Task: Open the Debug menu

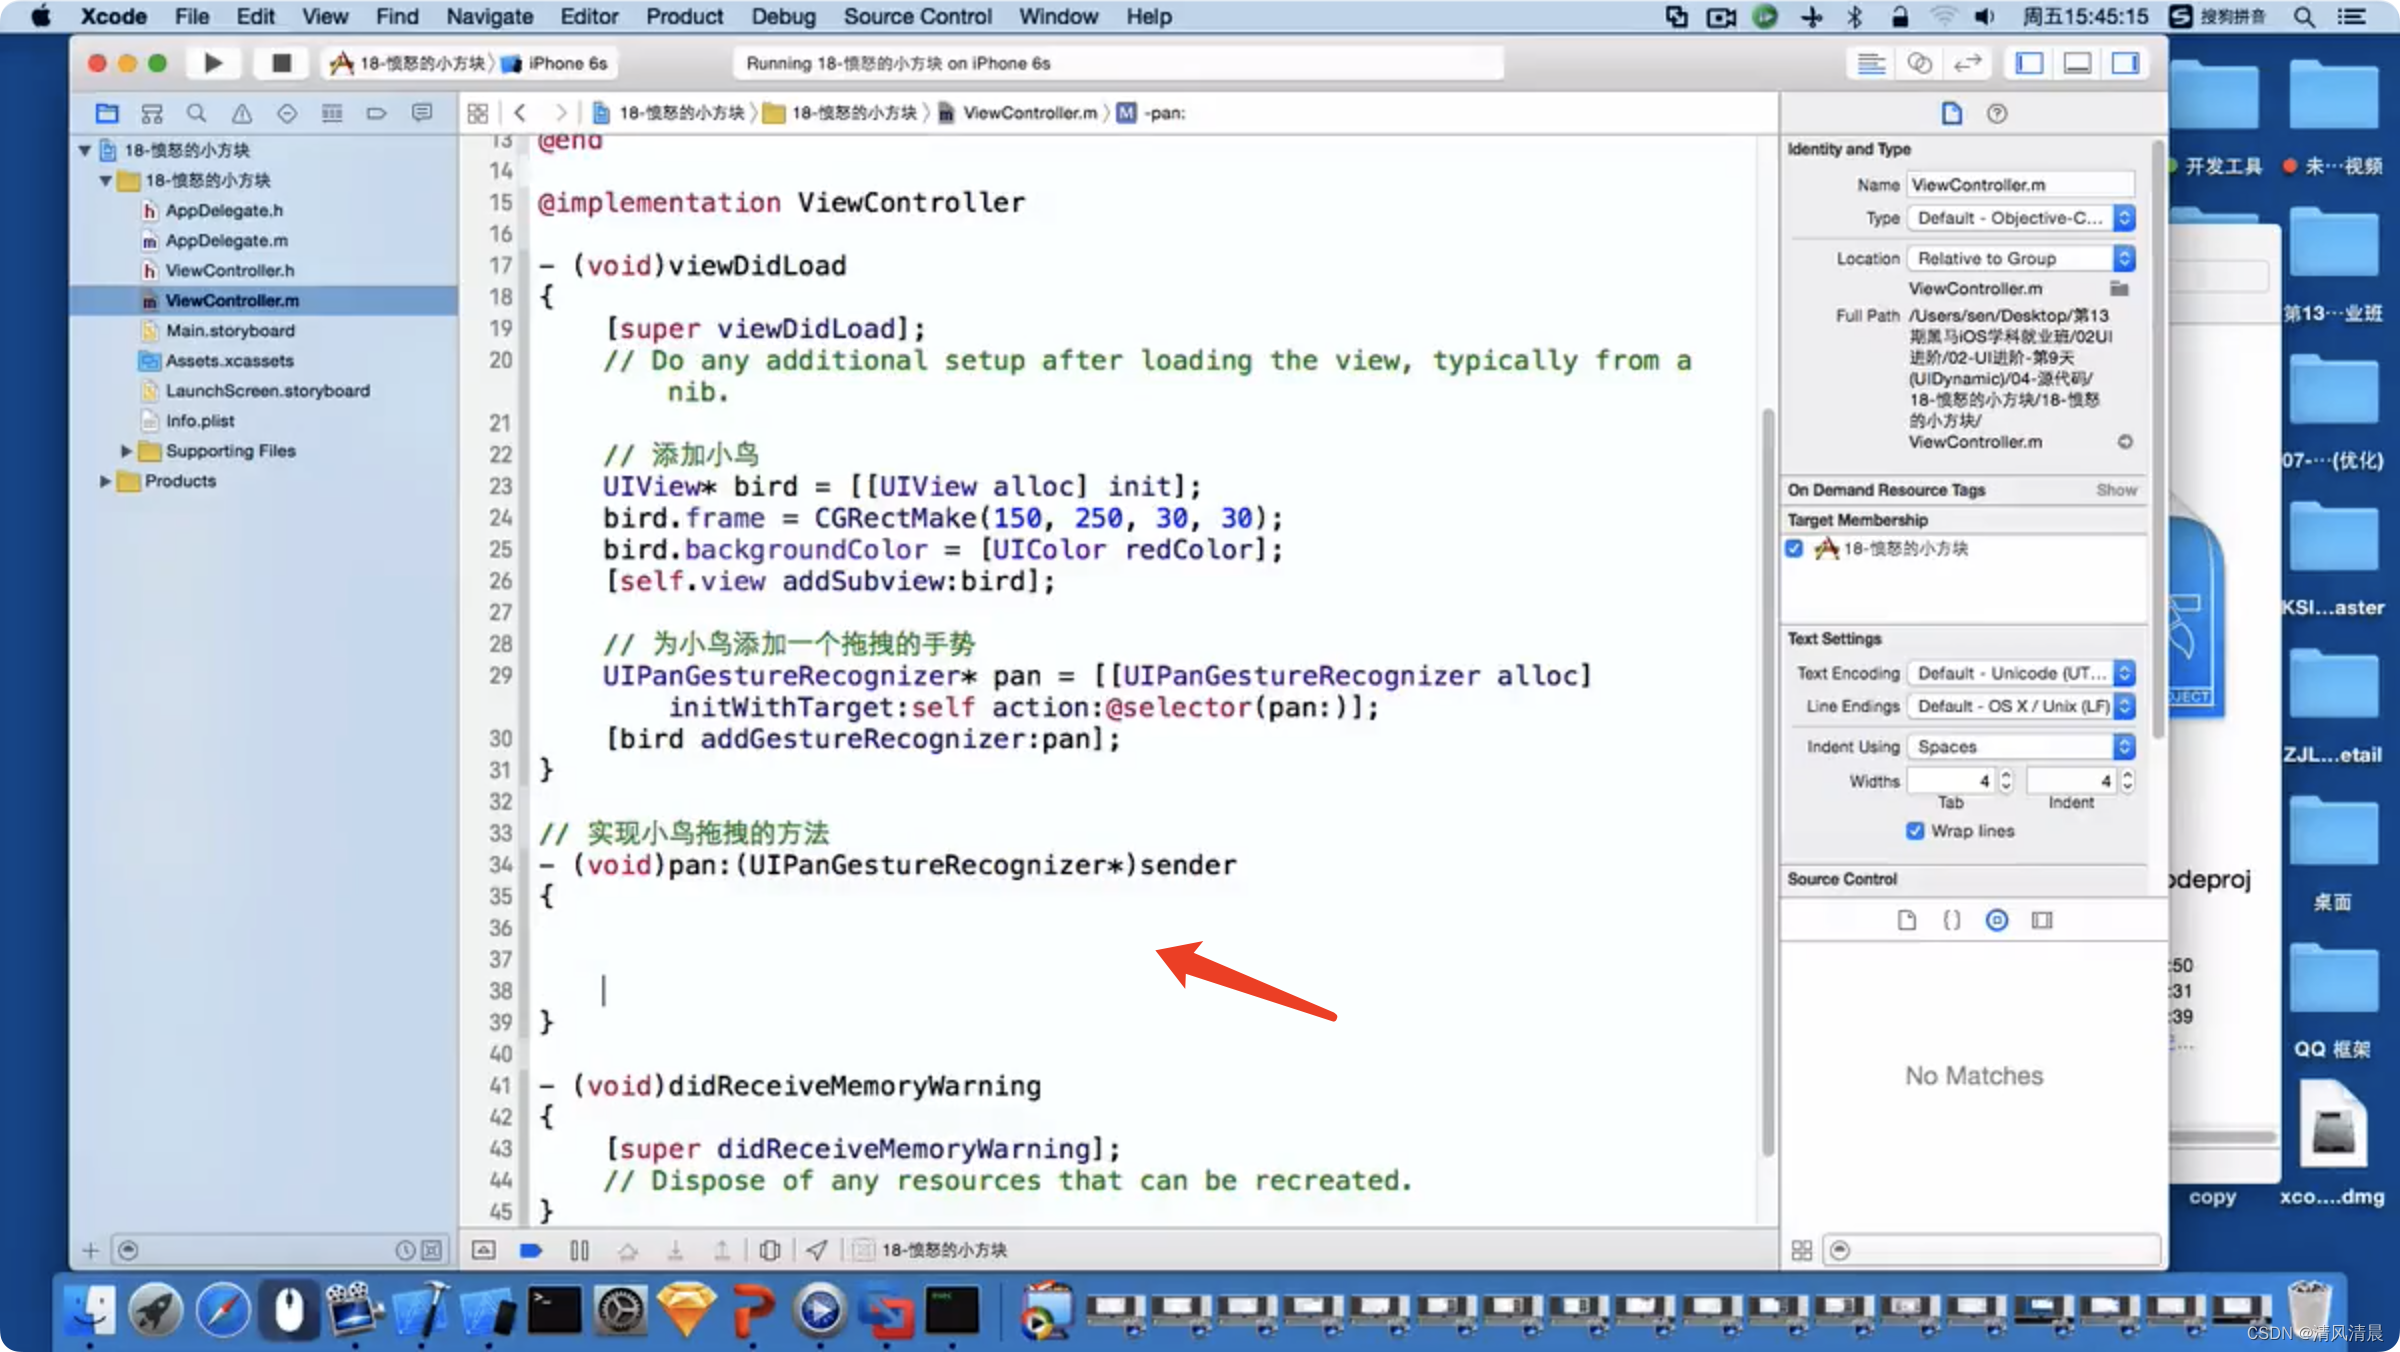Action: [x=783, y=16]
